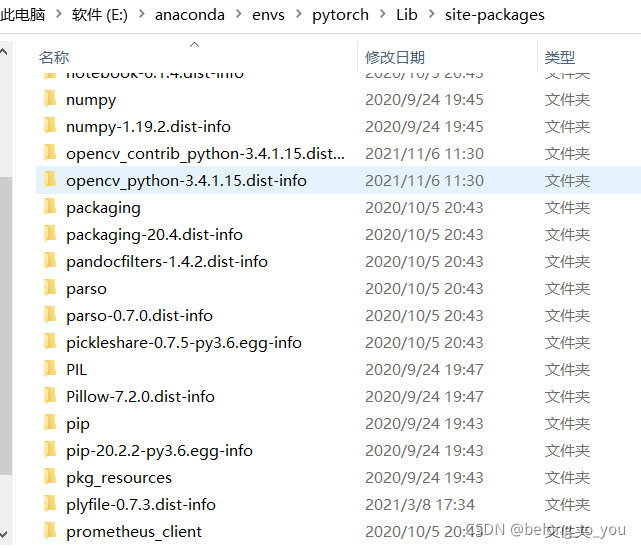This screenshot has width=641, height=548.
Task: Sort by the 名称 column header
Action: pos(54,57)
